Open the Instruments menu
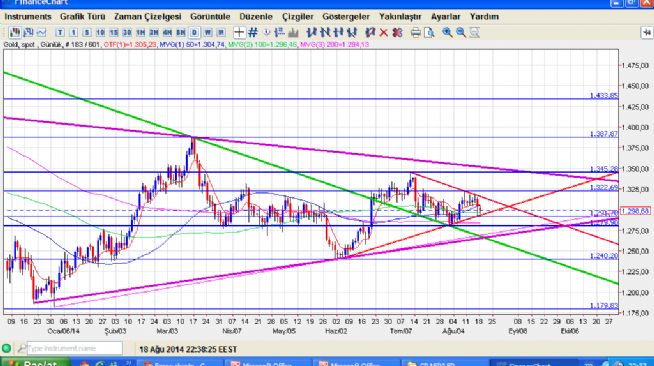The width and height of the screenshot is (654, 366). [28, 17]
